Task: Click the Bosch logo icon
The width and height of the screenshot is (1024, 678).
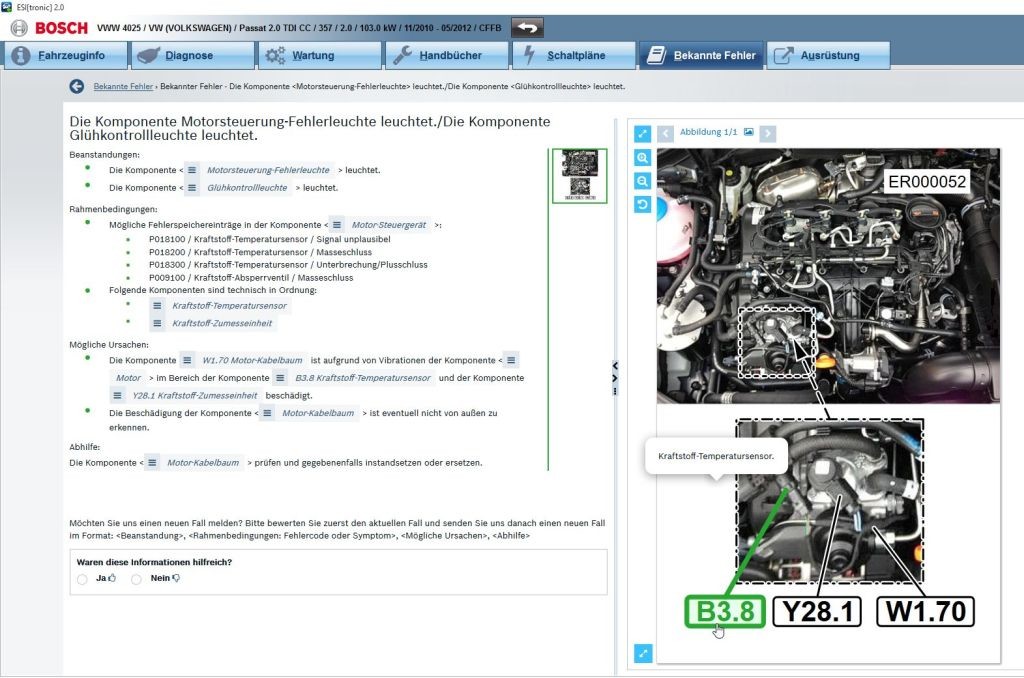Action: point(19,28)
